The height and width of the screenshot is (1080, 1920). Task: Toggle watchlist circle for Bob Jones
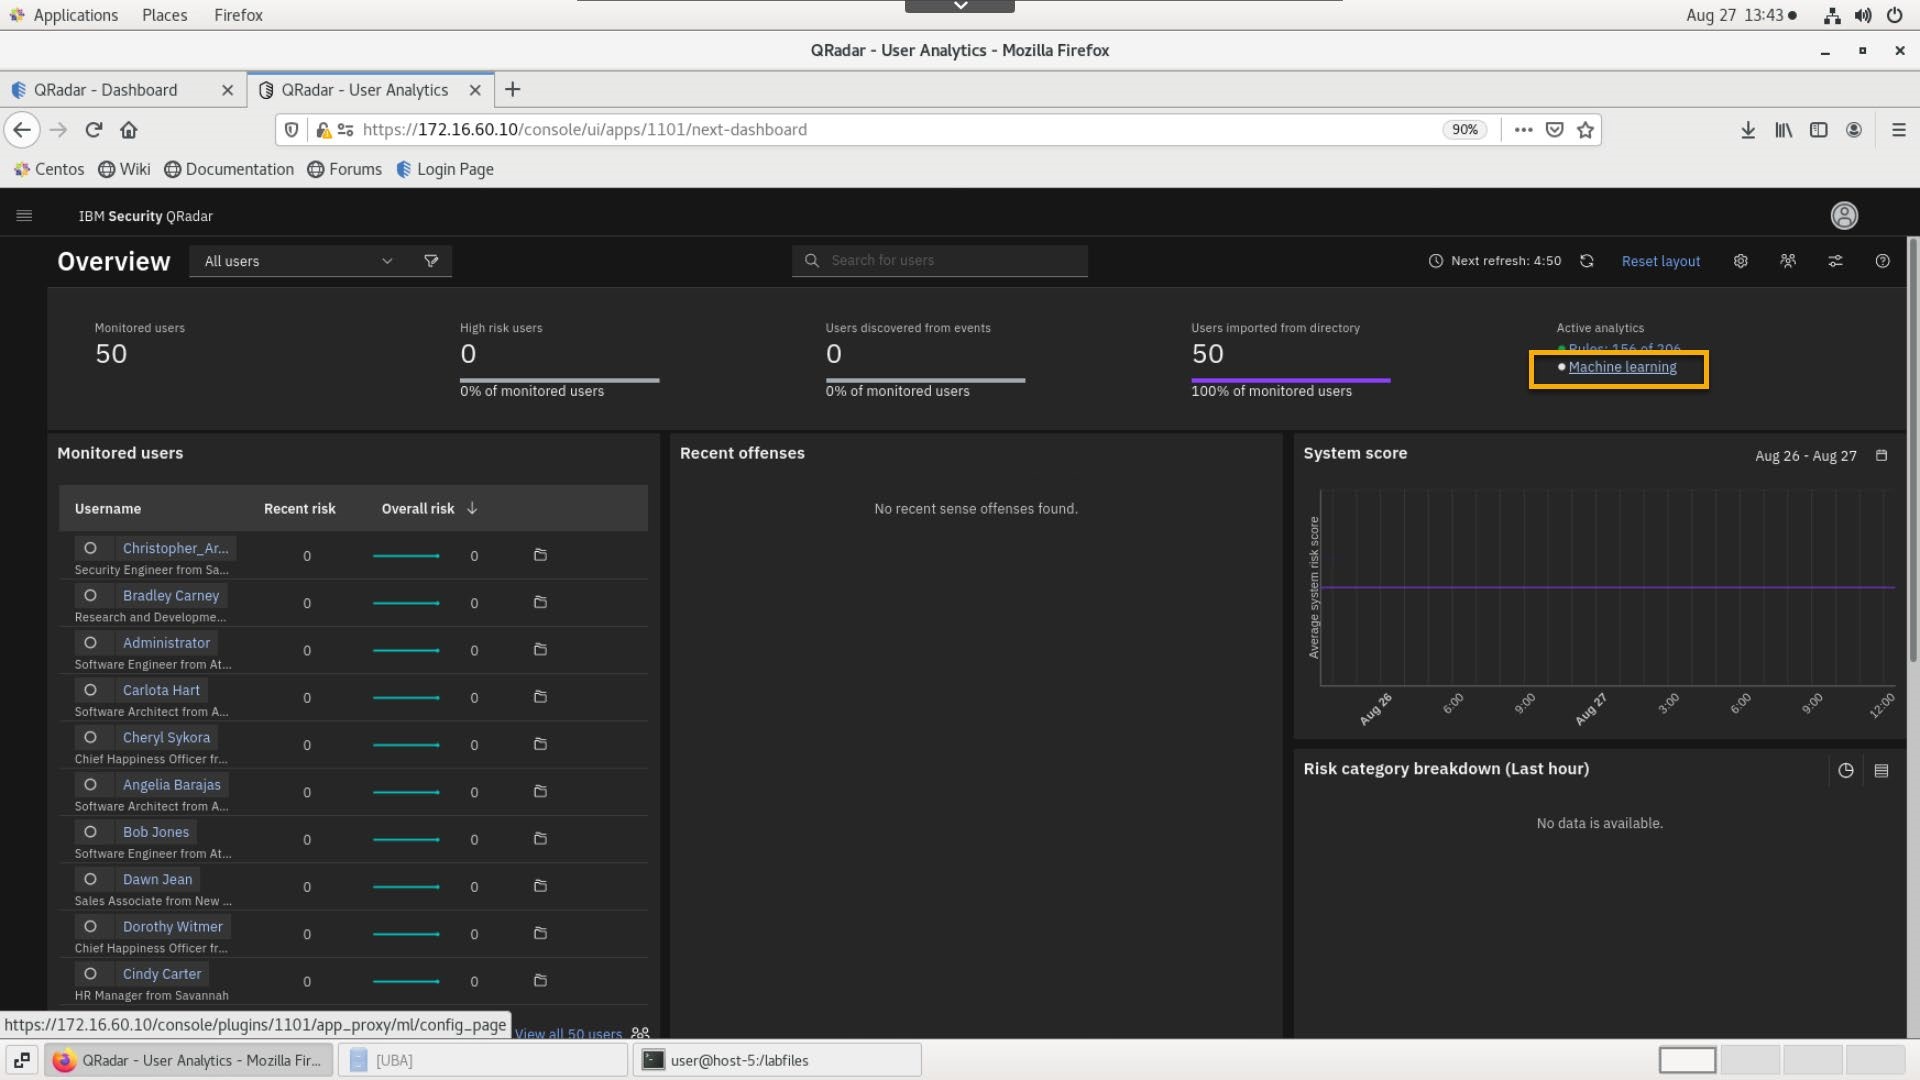tap(90, 832)
